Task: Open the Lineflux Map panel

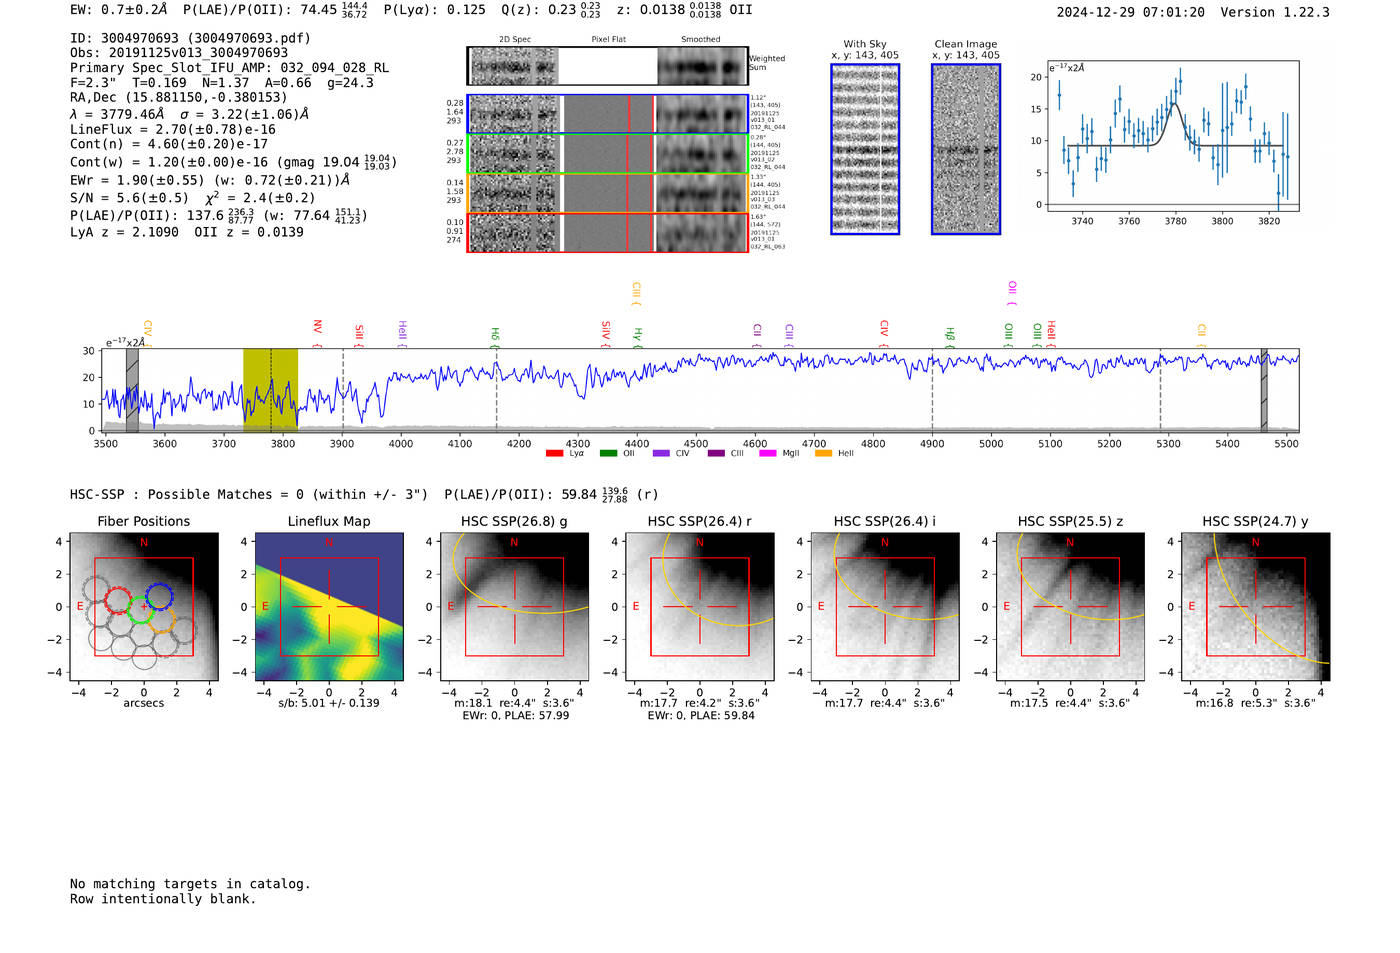Action: [329, 607]
